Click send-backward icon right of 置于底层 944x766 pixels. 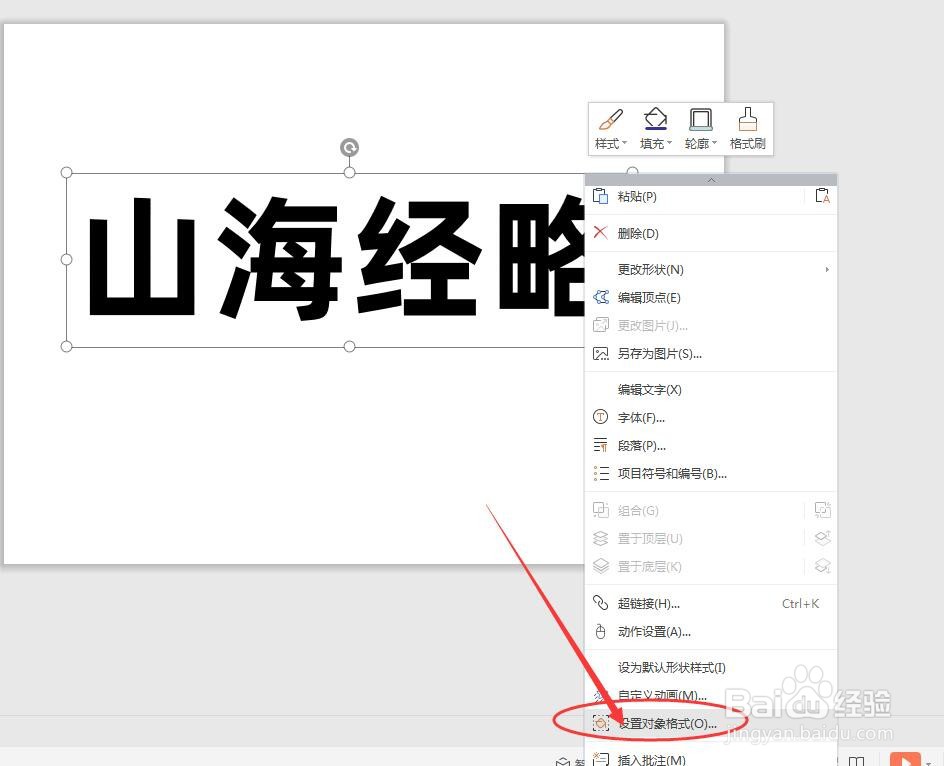point(822,566)
